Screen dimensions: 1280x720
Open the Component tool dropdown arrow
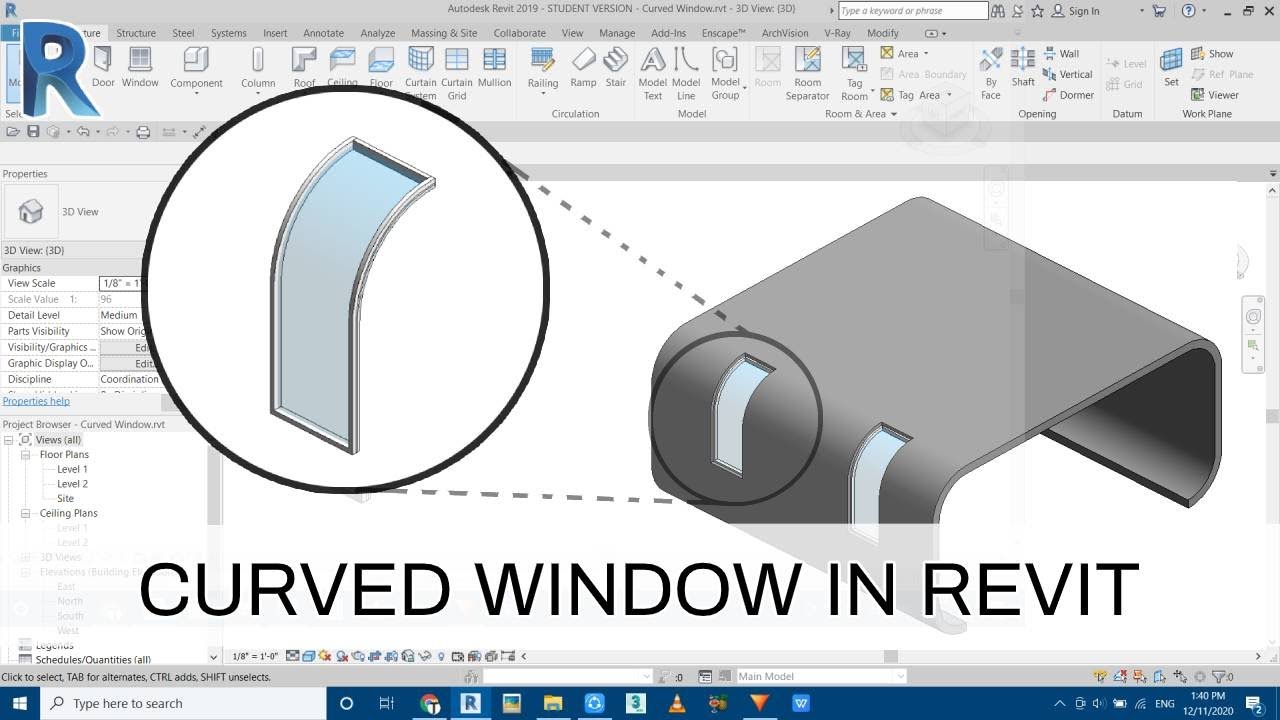196,94
